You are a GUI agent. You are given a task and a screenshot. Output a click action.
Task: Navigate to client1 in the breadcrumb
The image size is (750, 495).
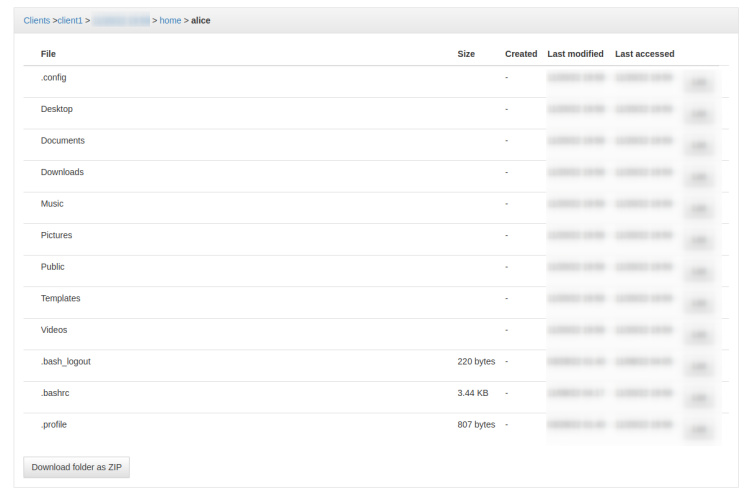click(x=69, y=20)
